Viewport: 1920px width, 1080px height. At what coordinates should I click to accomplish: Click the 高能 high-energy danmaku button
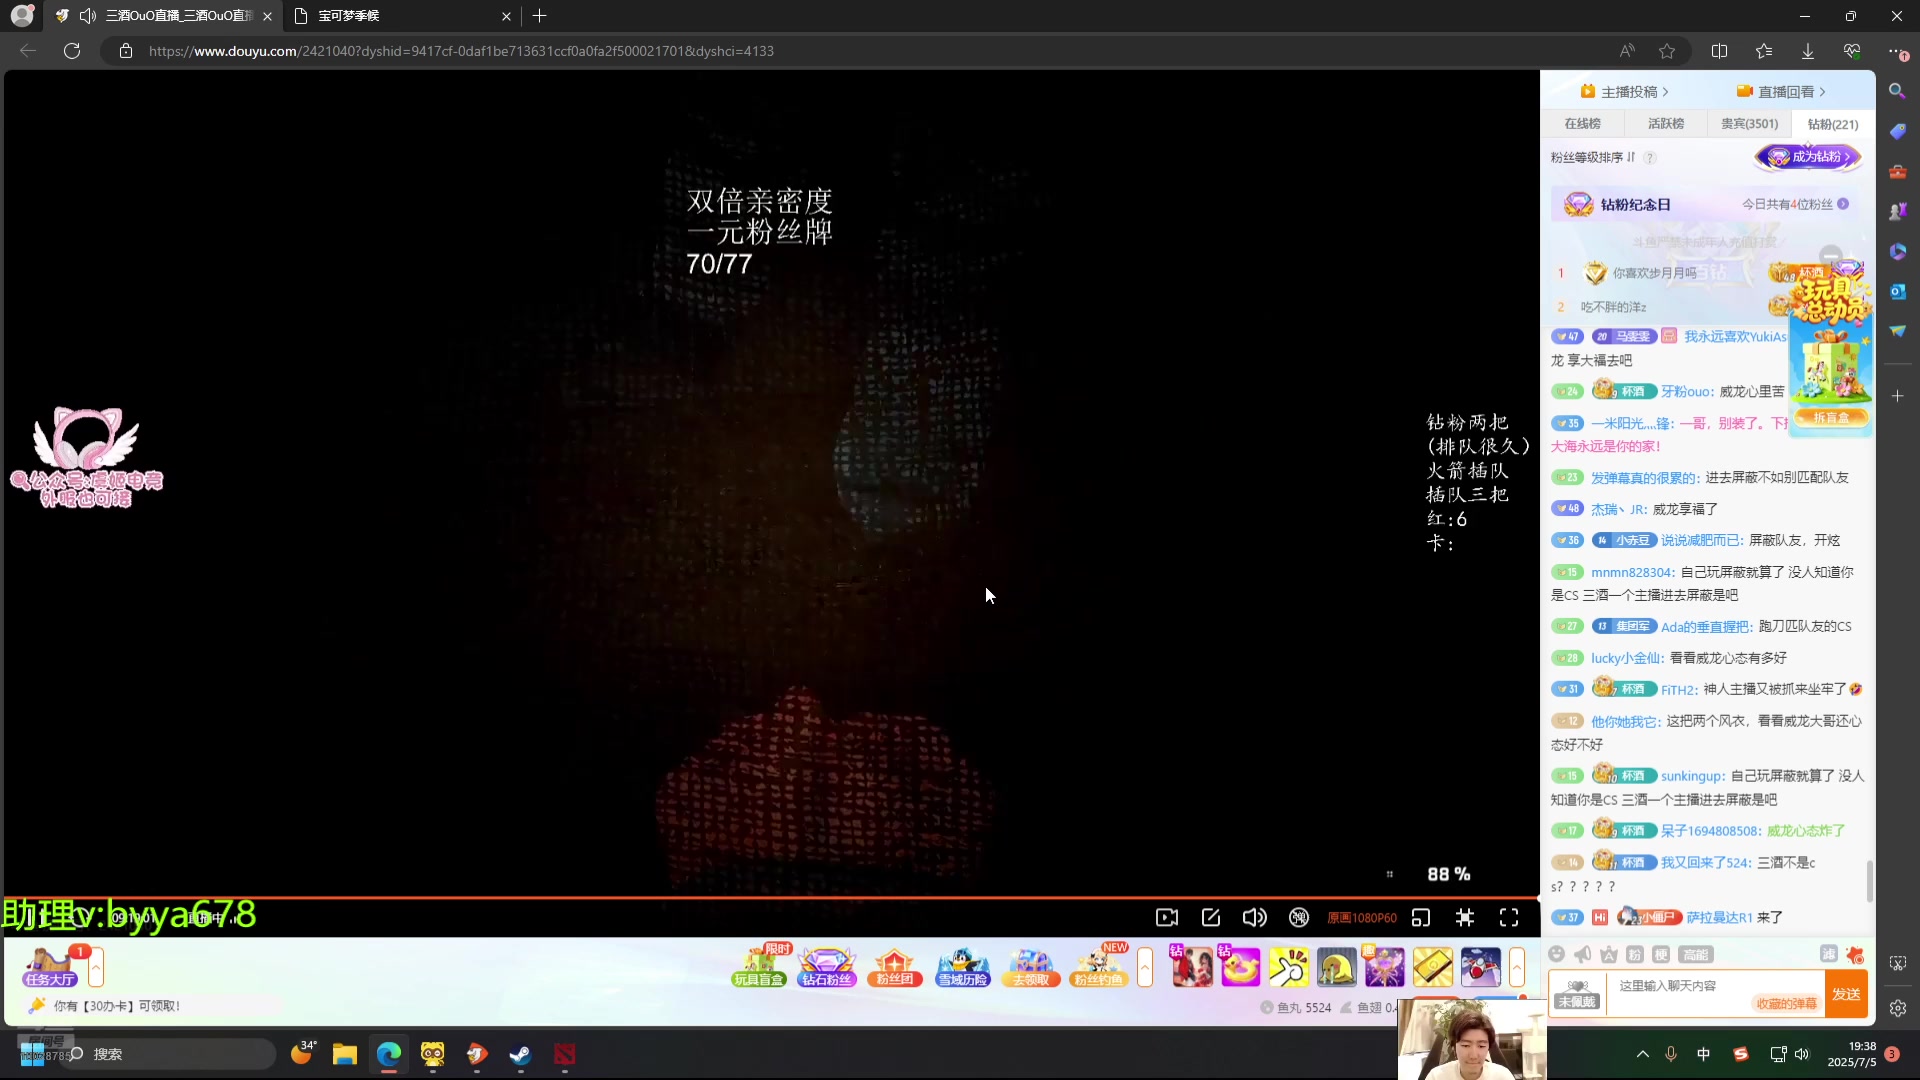point(1696,954)
